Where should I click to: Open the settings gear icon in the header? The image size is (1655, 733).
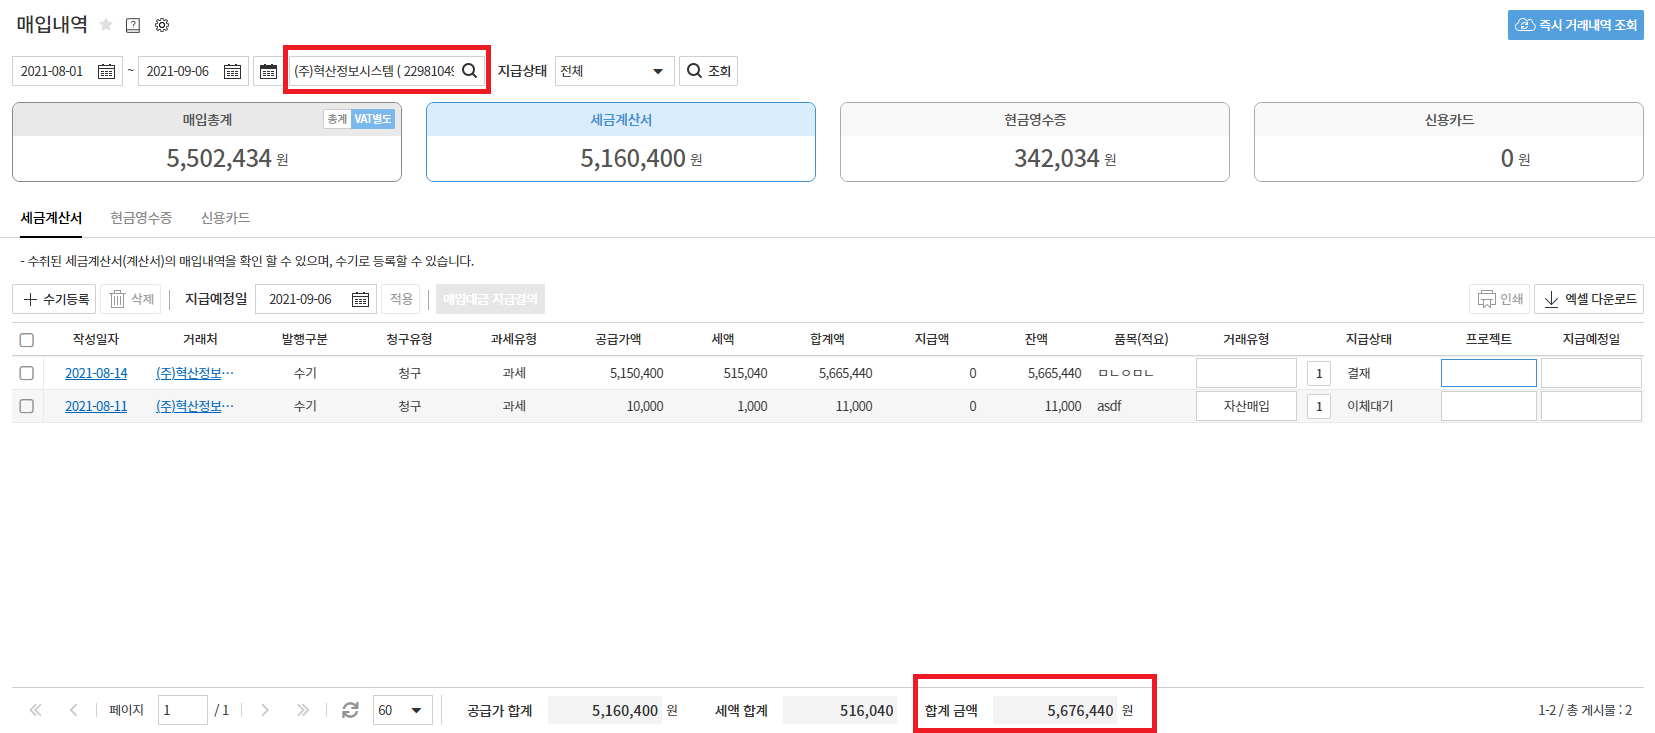click(x=162, y=25)
